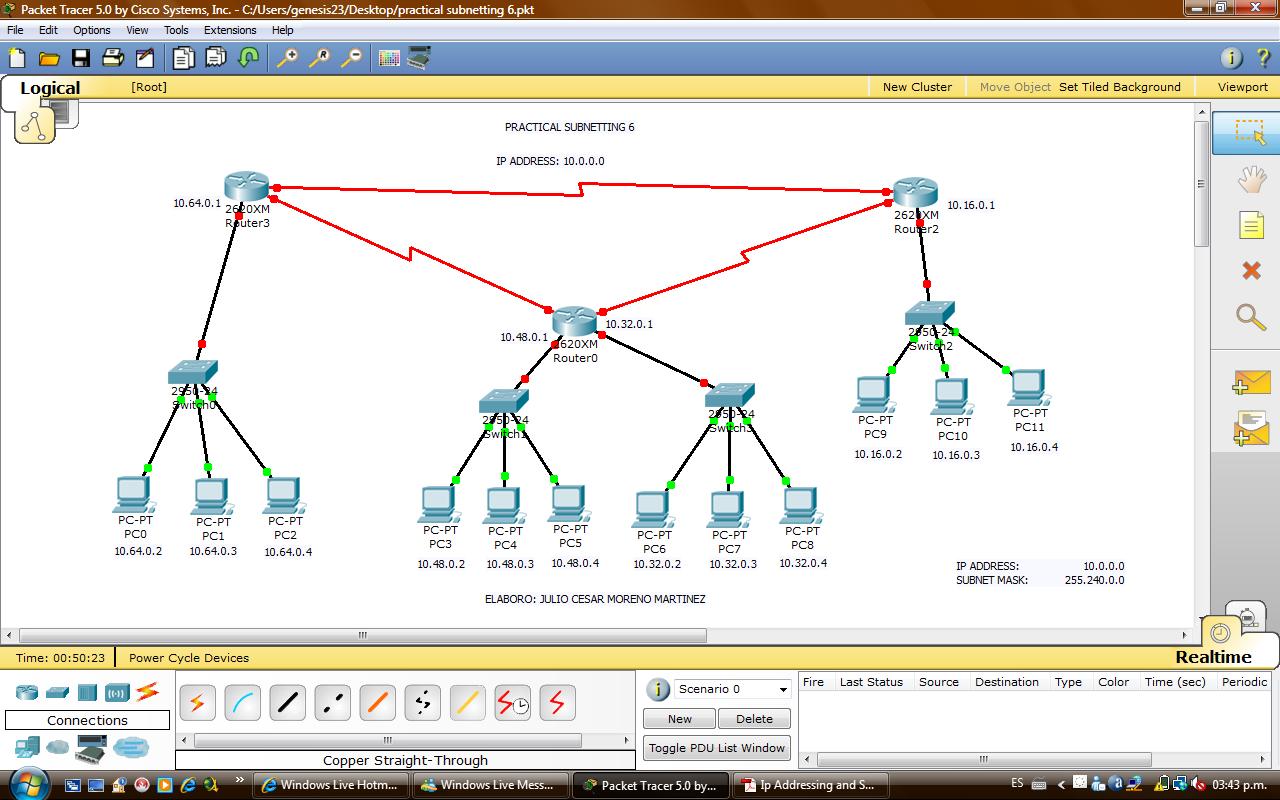Select the Fiber cable connection

pos(377,702)
